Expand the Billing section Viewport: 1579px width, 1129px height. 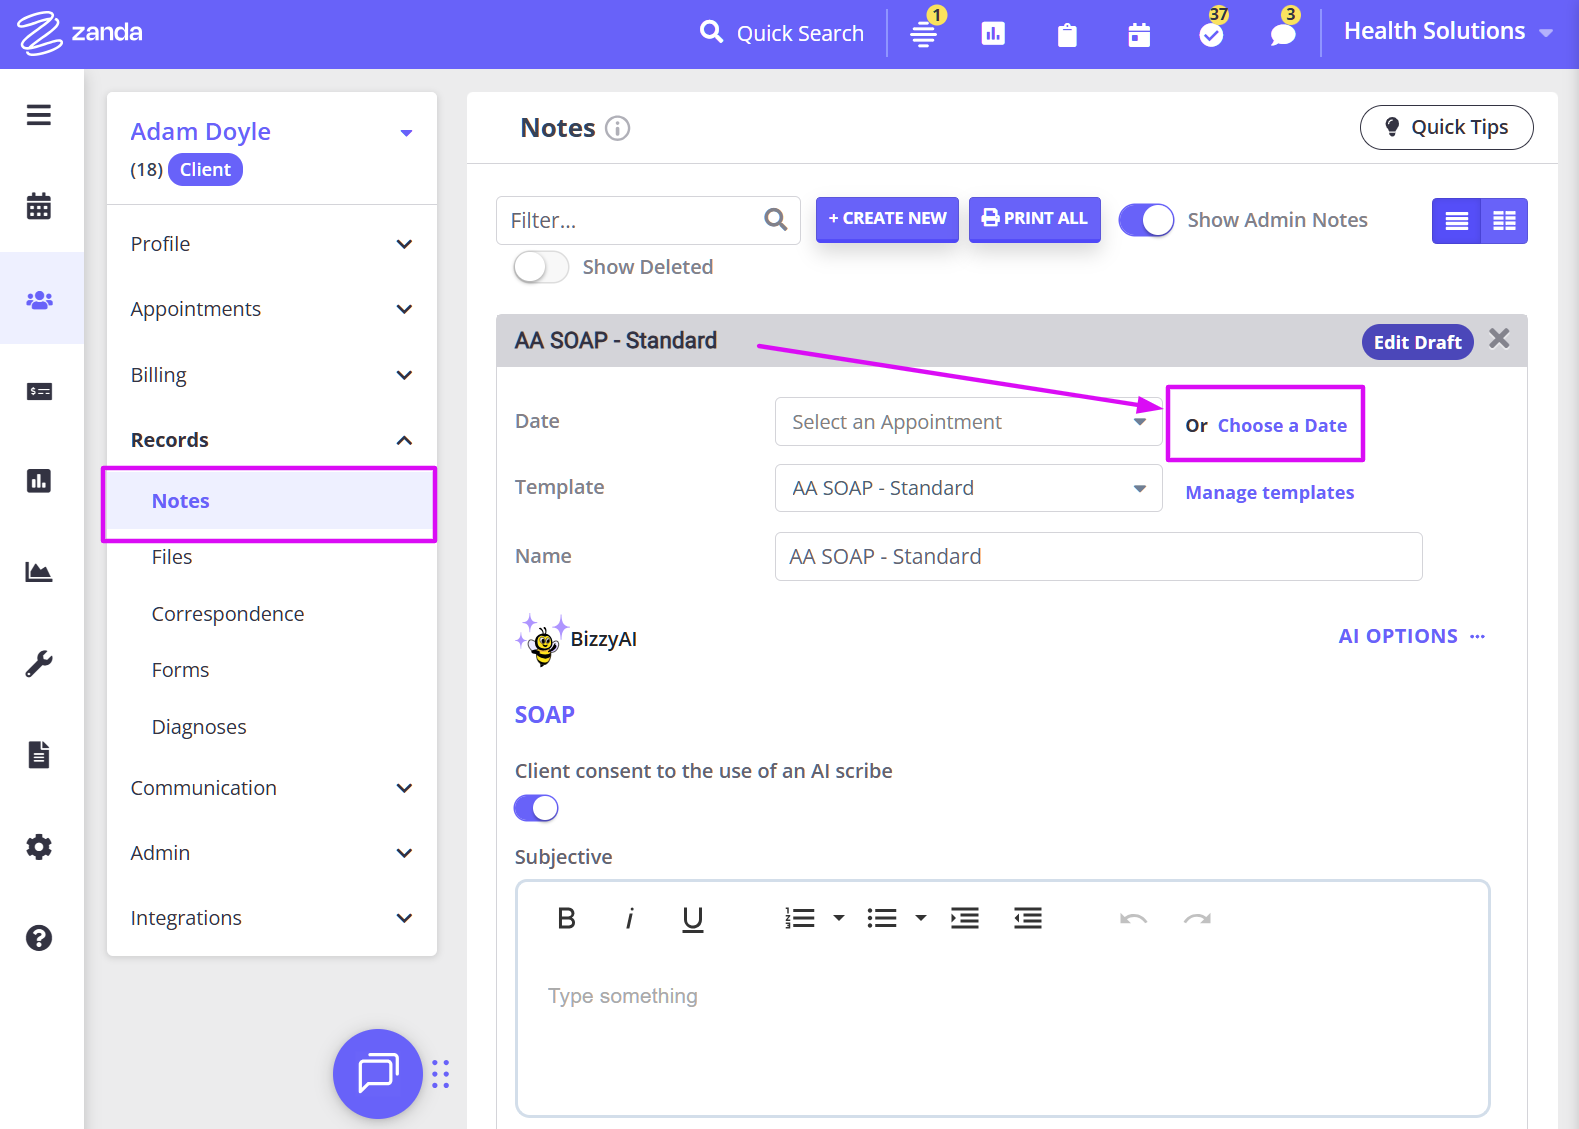pyautogui.click(x=271, y=375)
